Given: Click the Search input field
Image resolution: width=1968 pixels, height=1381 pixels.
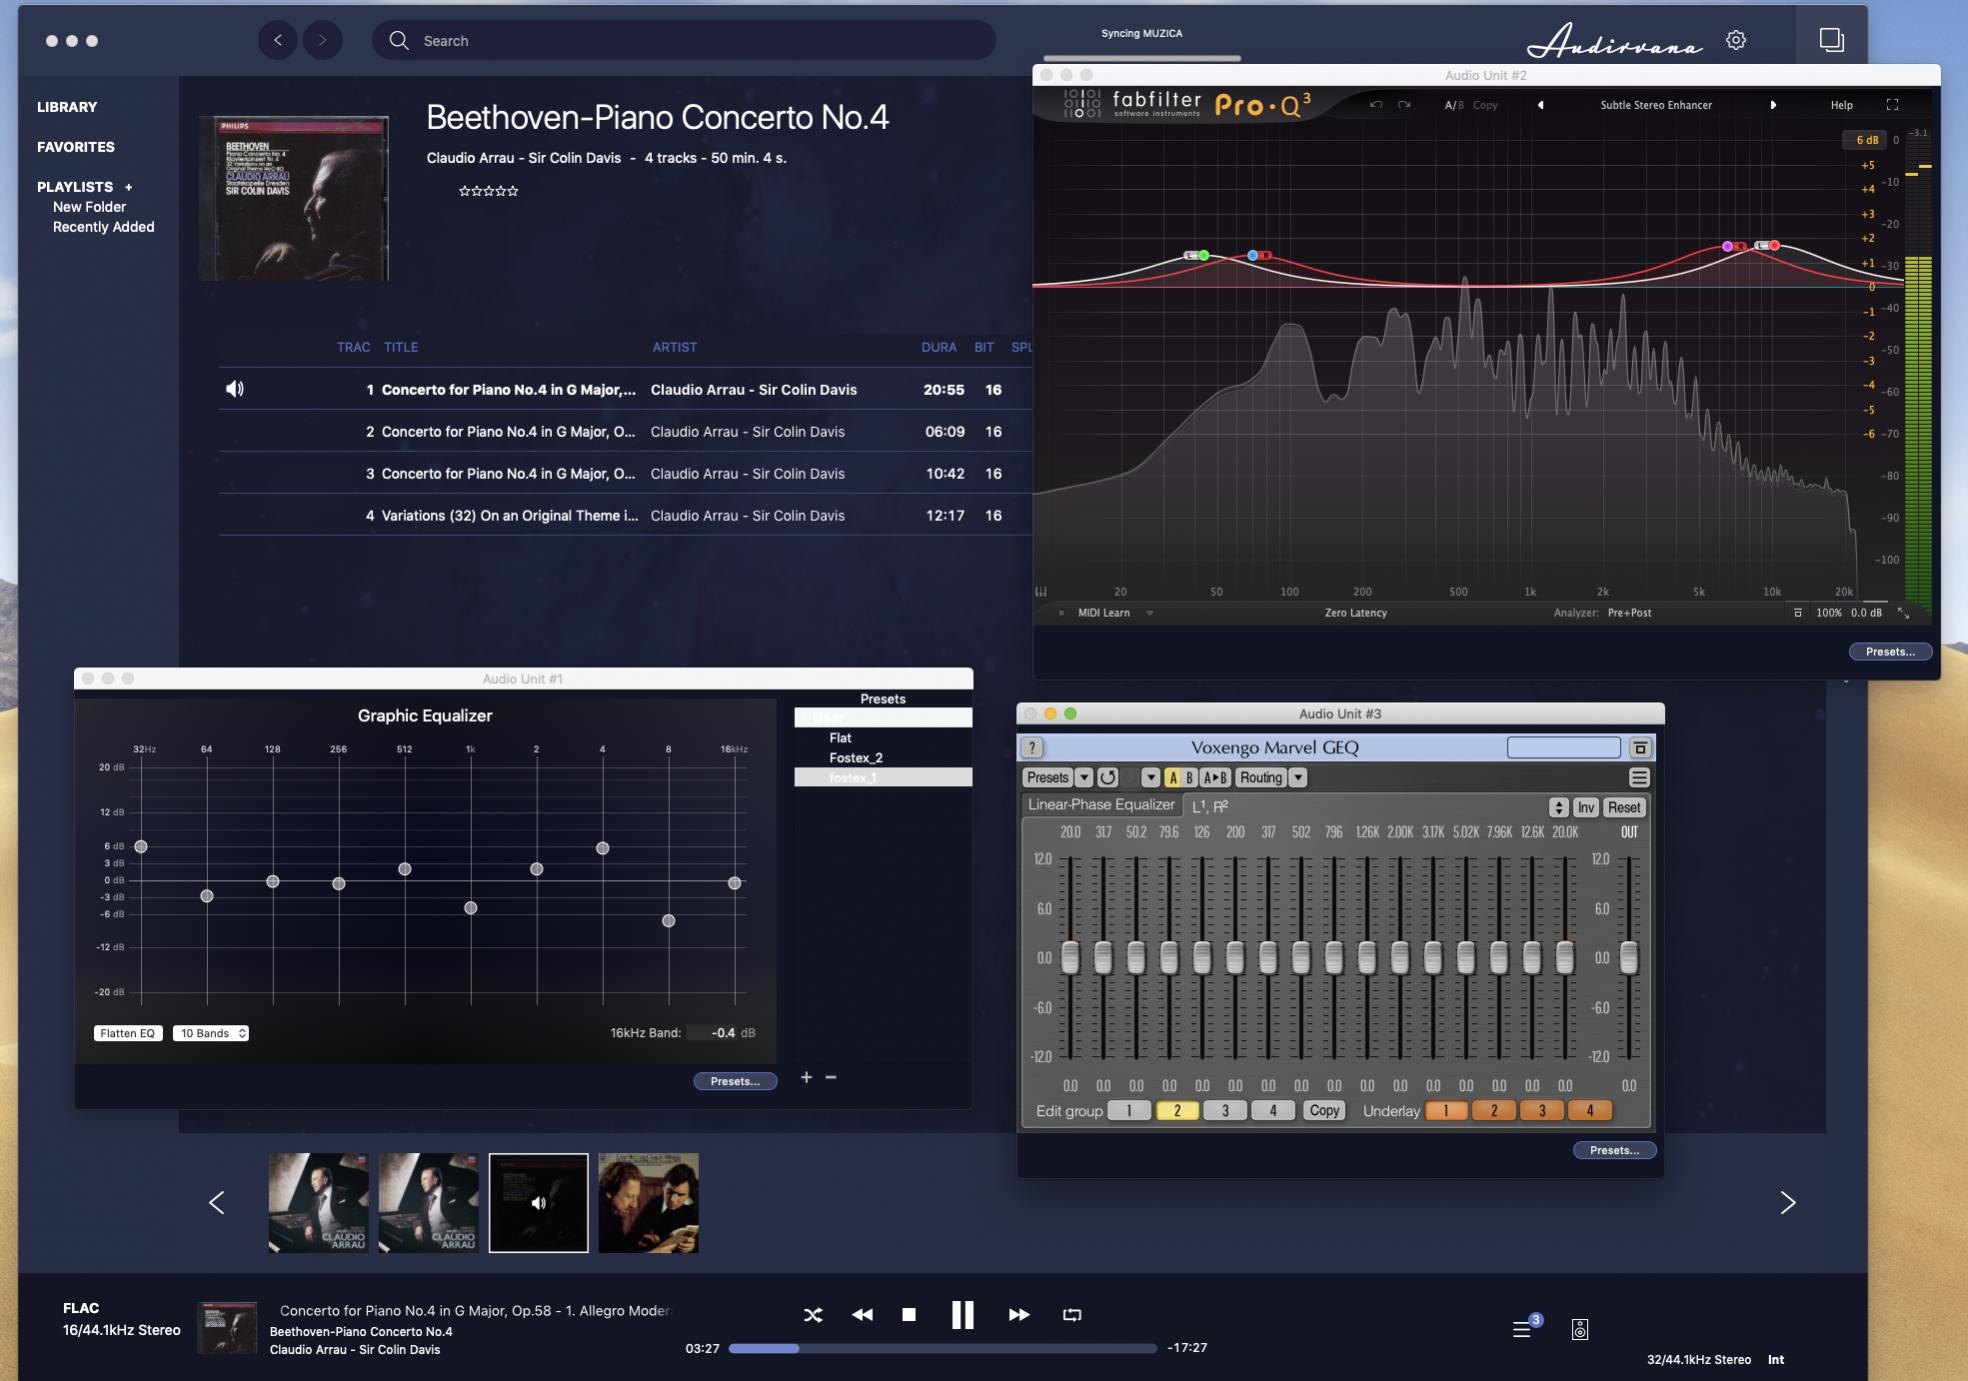Looking at the screenshot, I should (684, 40).
